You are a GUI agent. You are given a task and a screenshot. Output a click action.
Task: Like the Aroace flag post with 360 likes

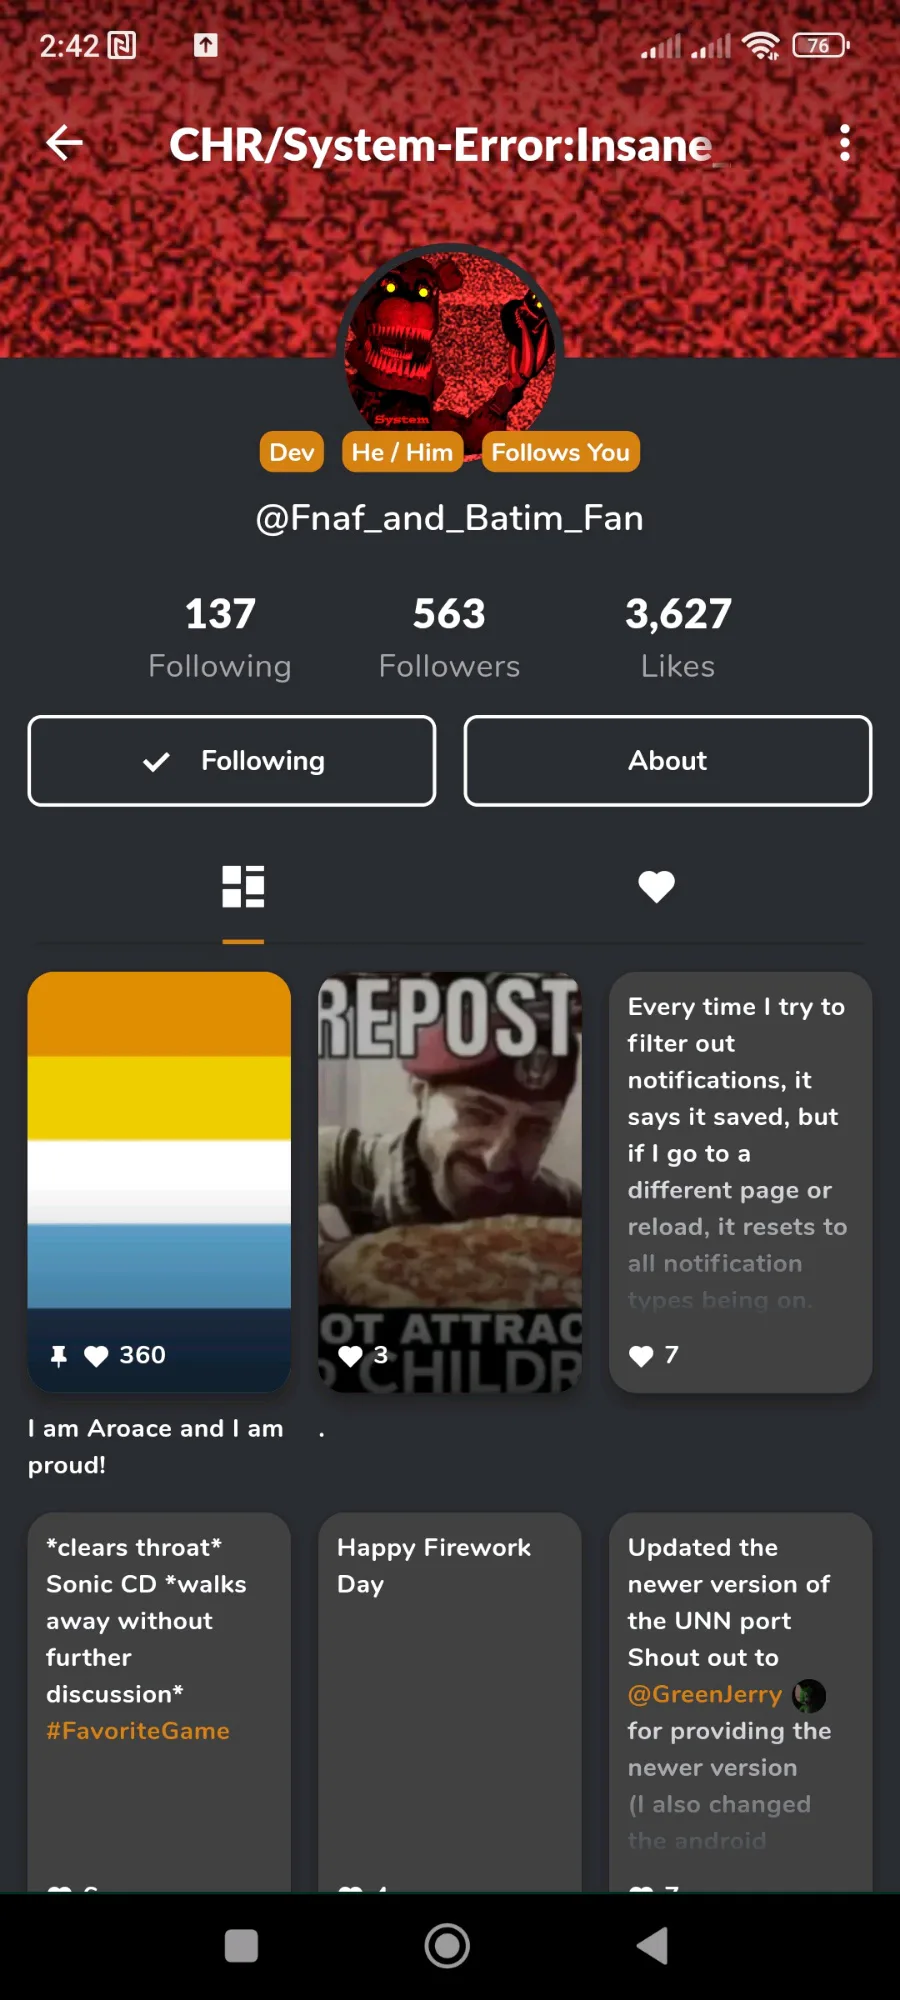(x=96, y=1356)
